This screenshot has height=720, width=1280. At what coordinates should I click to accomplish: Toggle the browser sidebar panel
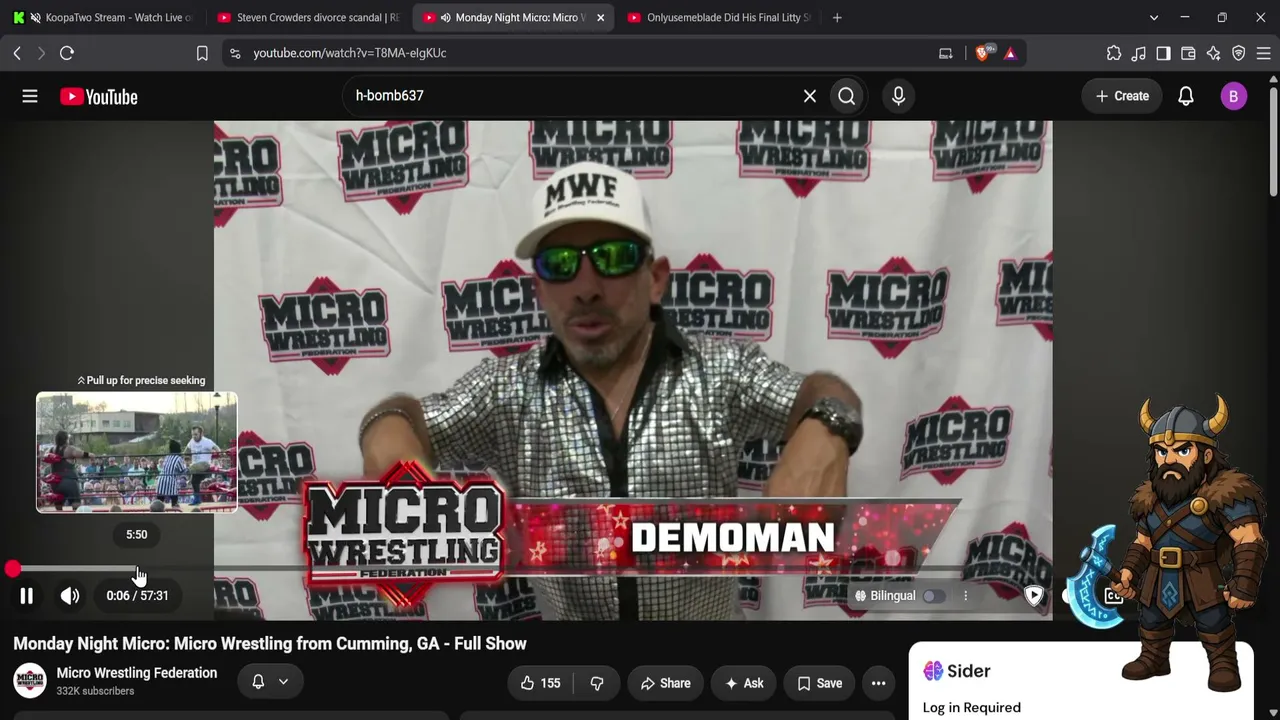point(1163,53)
